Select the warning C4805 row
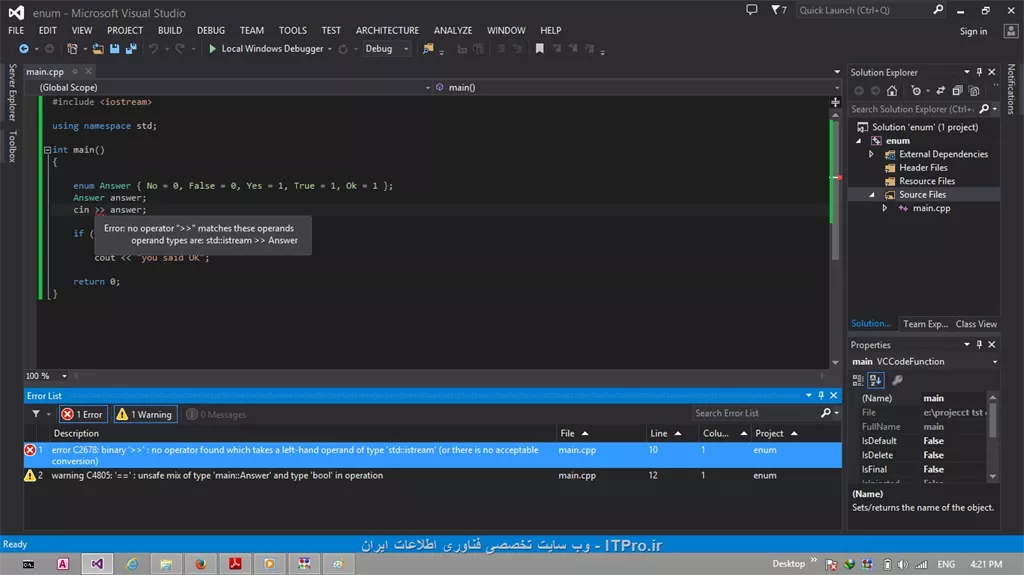This screenshot has height=575, width=1024. (x=432, y=476)
